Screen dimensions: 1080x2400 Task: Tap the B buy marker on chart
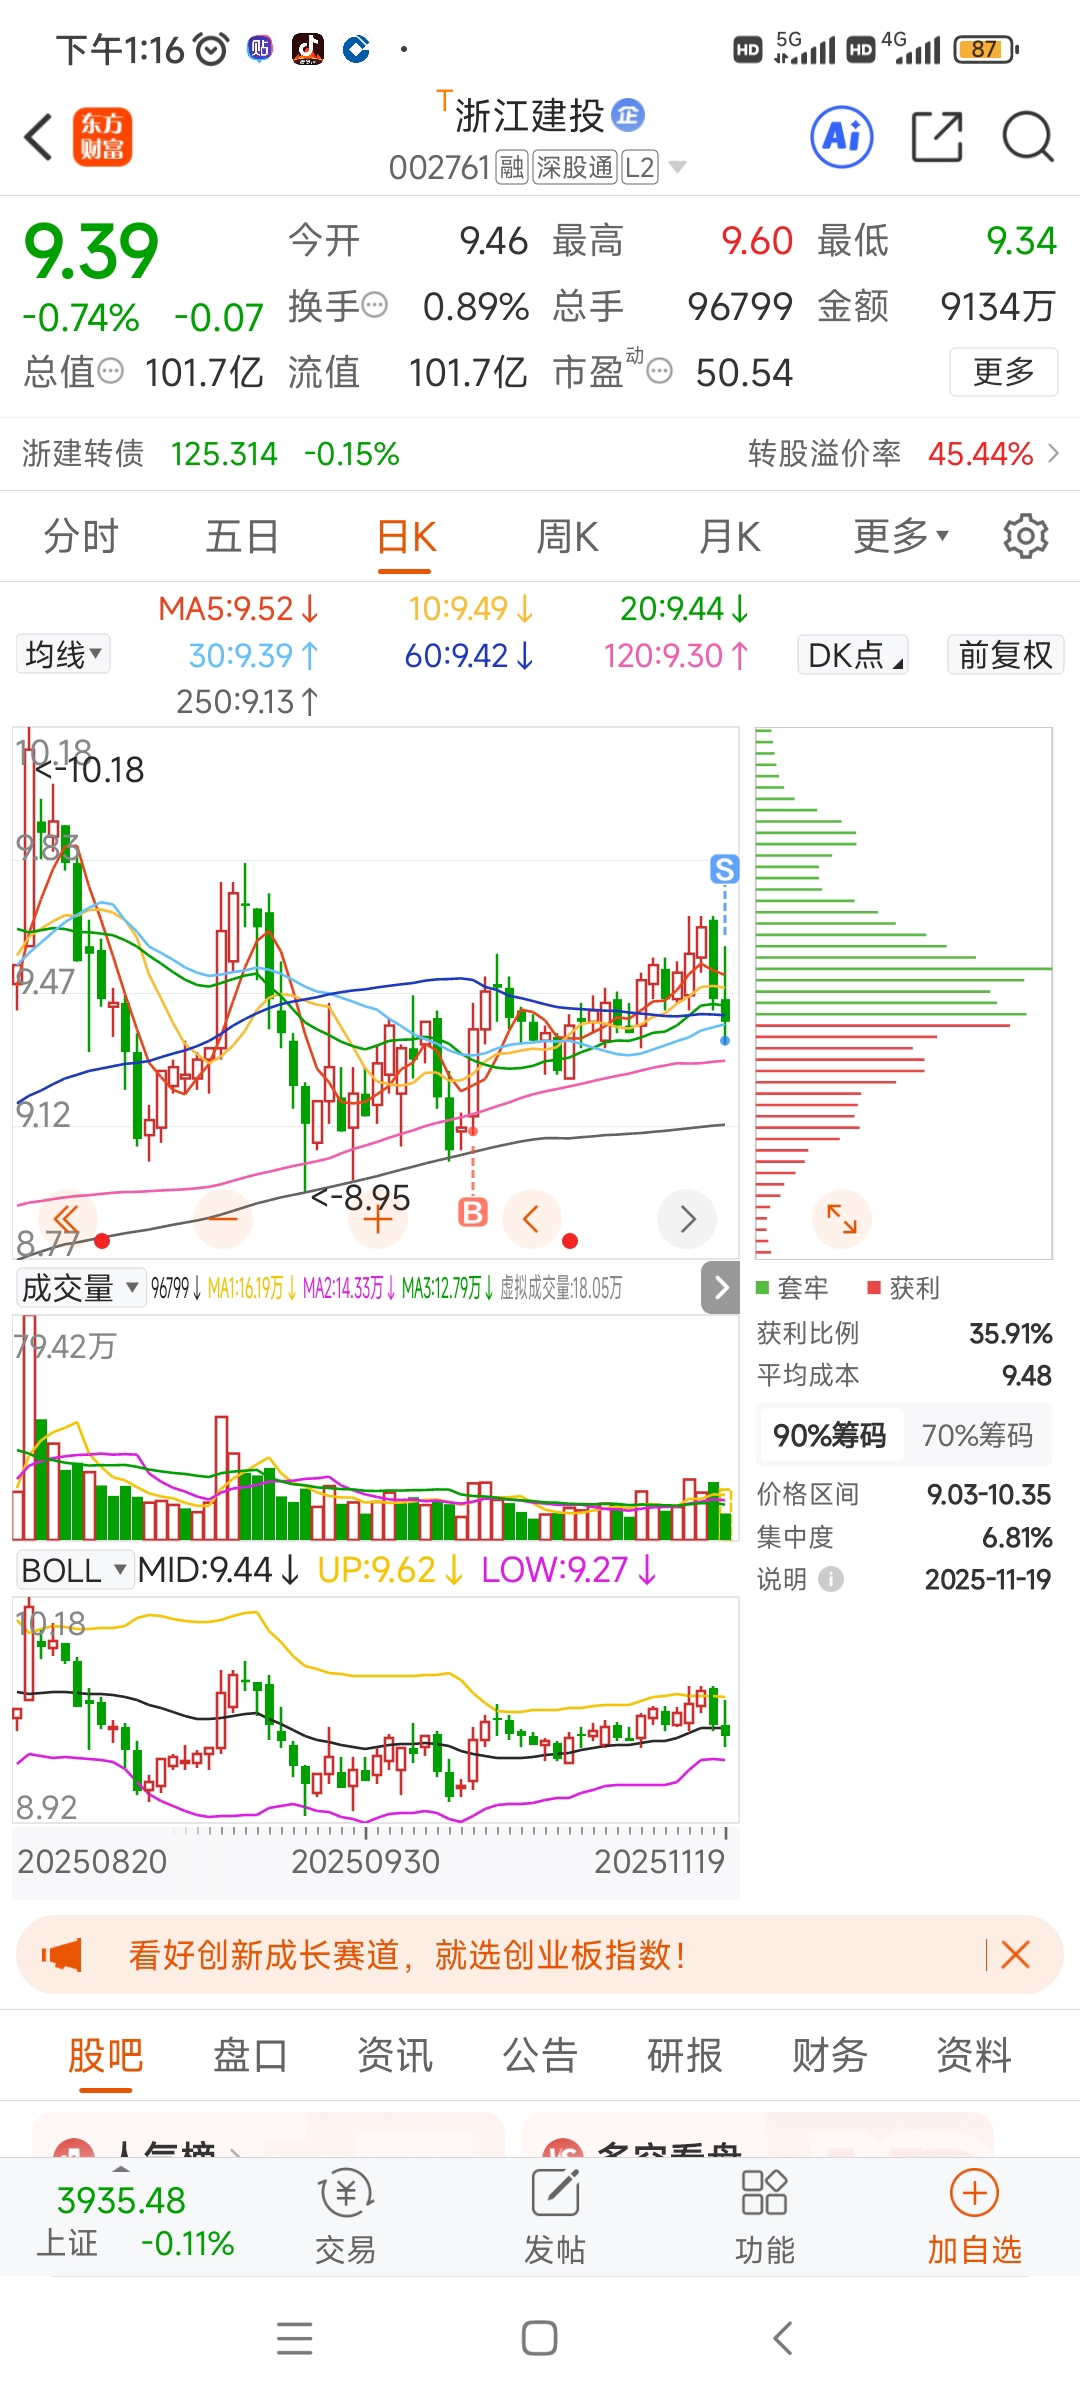coord(473,1212)
